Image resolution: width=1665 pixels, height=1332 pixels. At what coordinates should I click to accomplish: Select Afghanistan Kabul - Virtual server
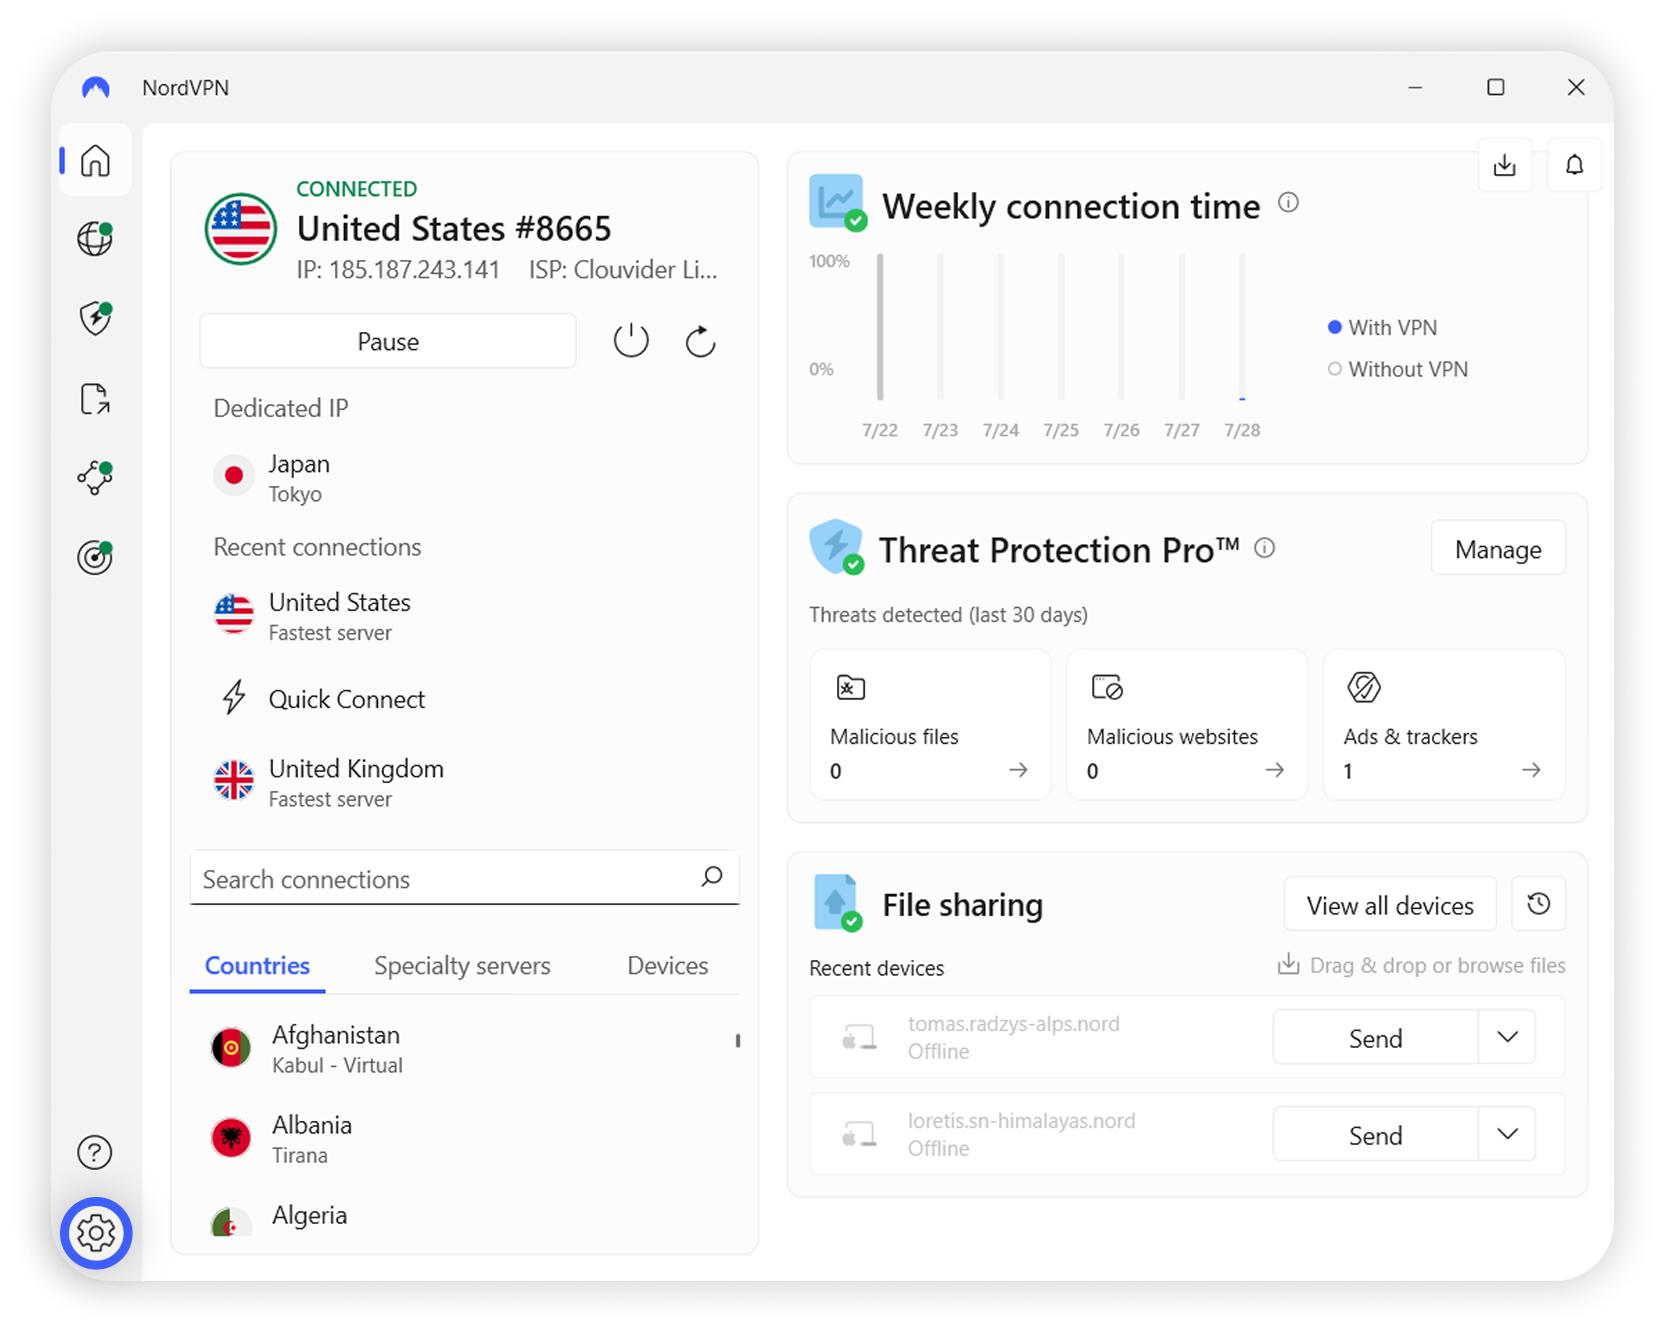point(464,1049)
